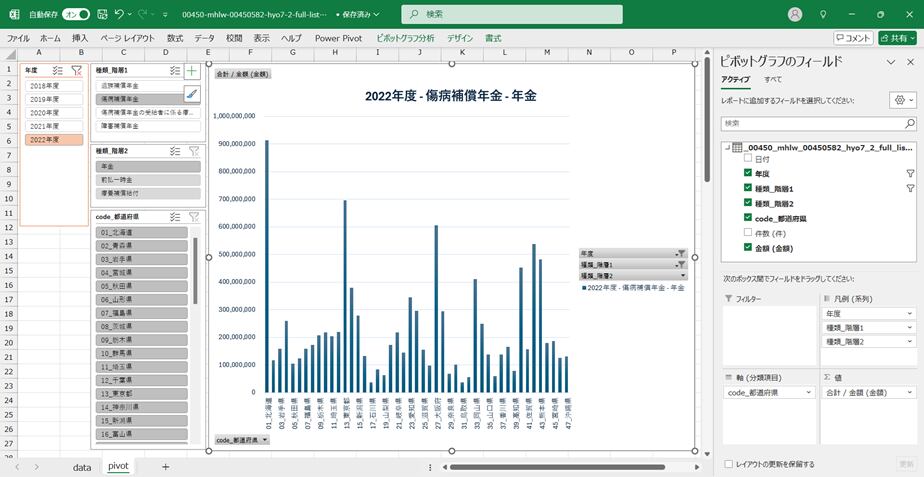The image size is (924, 477).
Task: Click the Undo arrow icon
Action: (120, 15)
